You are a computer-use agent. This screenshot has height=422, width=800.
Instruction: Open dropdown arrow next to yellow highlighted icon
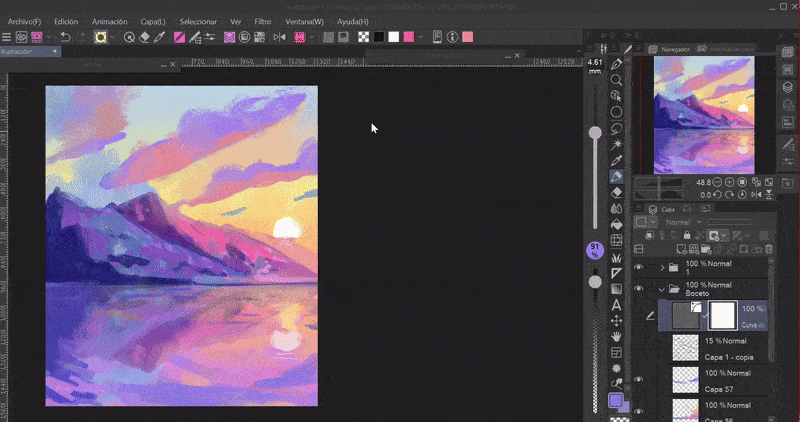tap(112, 37)
